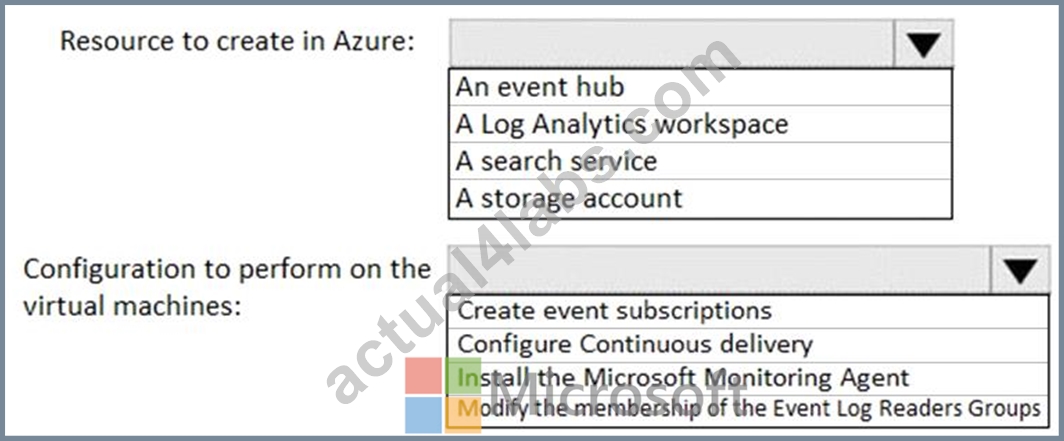Click the actual4labs.com watermark text

pyautogui.click(x=533, y=220)
